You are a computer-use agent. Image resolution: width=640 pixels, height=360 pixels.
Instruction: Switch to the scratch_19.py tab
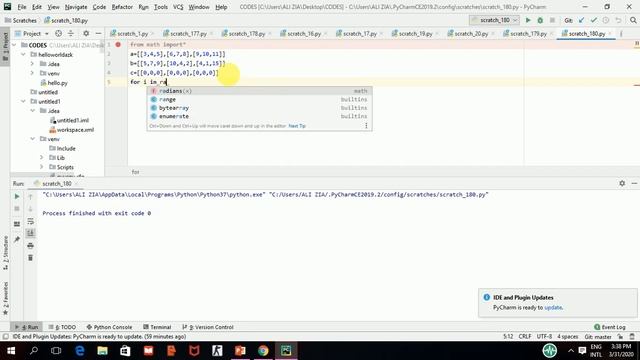point(415,33)
